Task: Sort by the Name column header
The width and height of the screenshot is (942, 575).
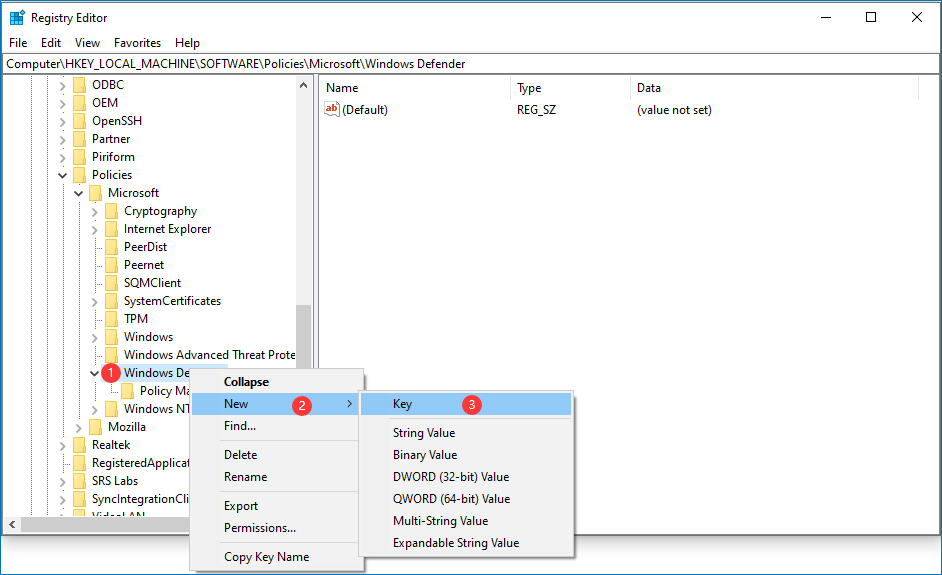Action: pos(415,88)
